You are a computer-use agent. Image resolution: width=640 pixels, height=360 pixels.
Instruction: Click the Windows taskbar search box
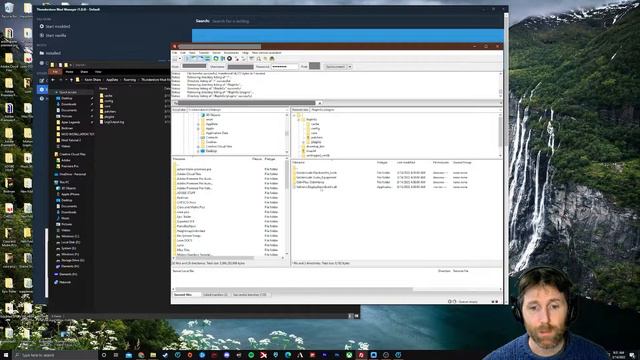coord(54,356)
